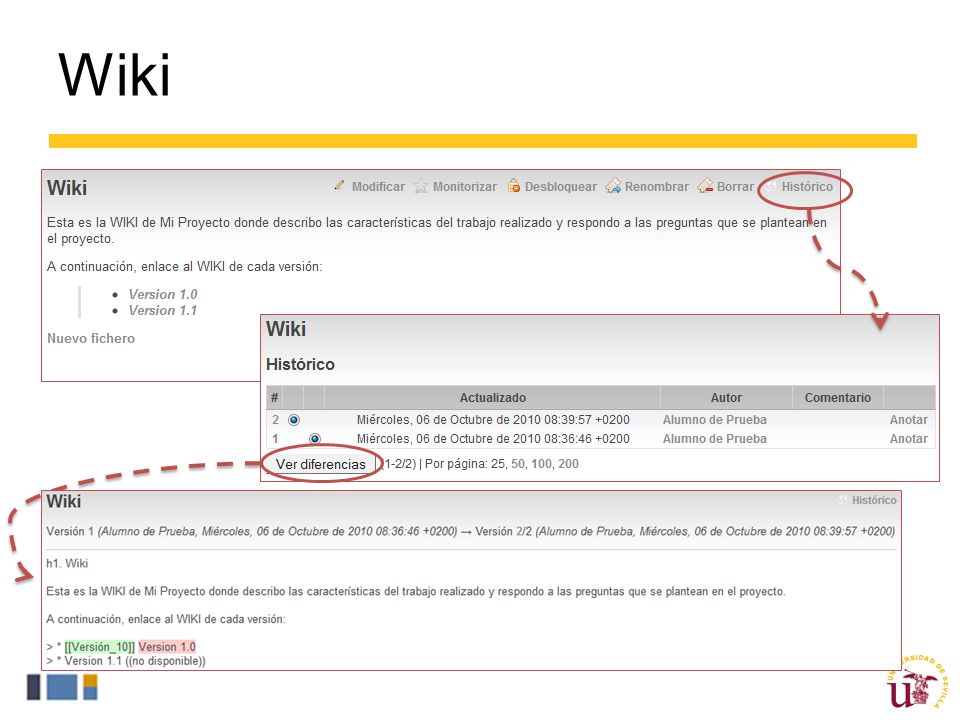960x720 pixels.
Task: Click Anotar for the 08:39:57 version
Action: pyautogui.click(x=909, y=420)
